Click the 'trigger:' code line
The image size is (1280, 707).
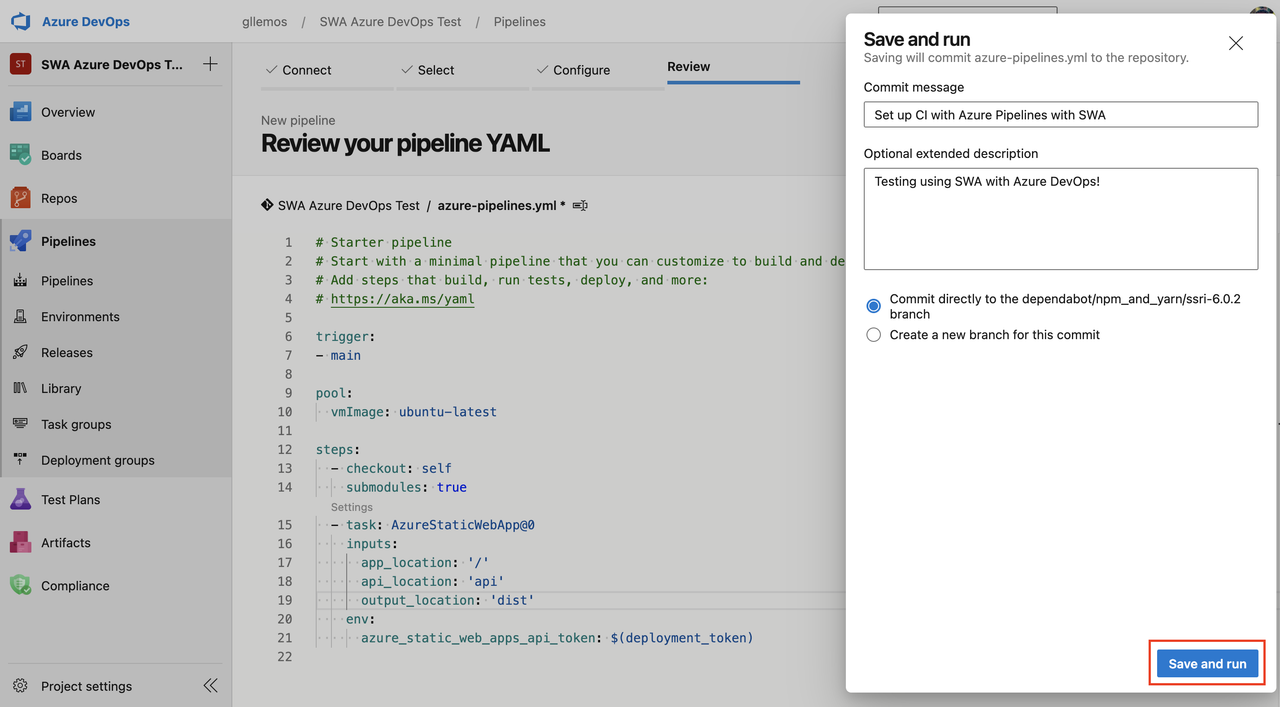[345, 336]
